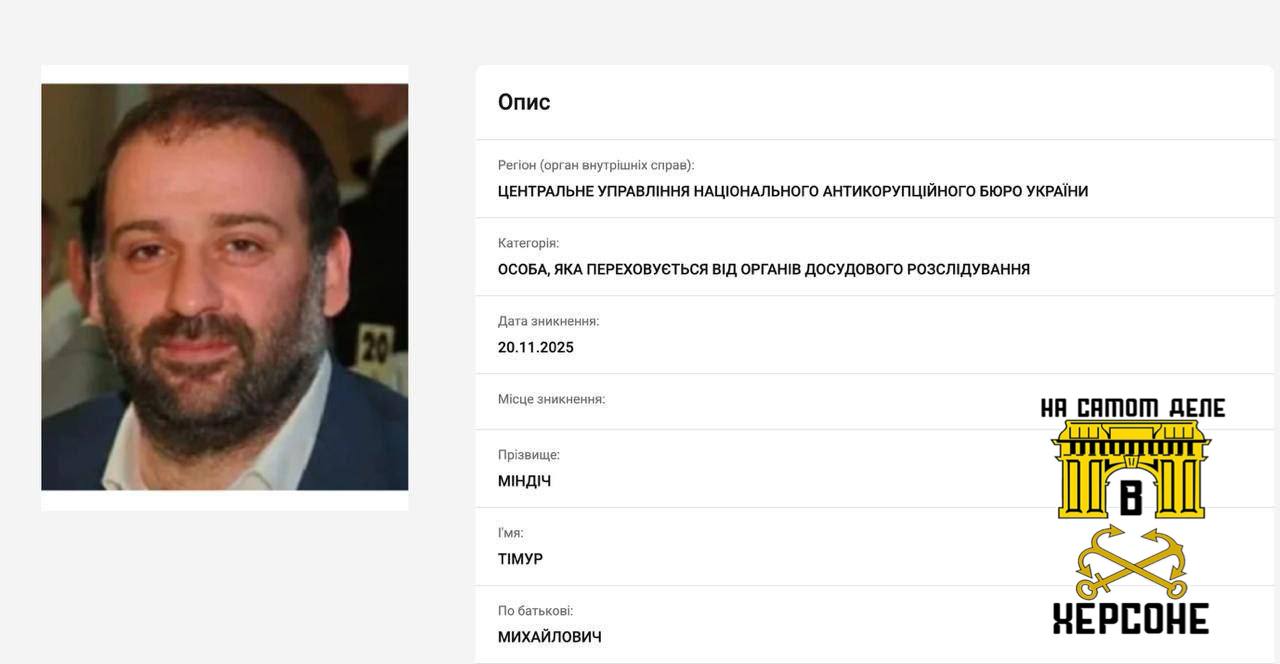Click the "Дата зникнення" label
1280x664 pixels.
pyautogui.click(x=548, y=321)
